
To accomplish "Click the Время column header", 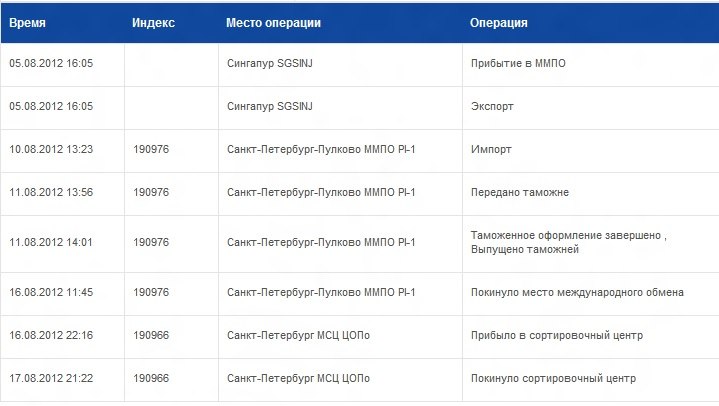I will (x=27, y=23).
